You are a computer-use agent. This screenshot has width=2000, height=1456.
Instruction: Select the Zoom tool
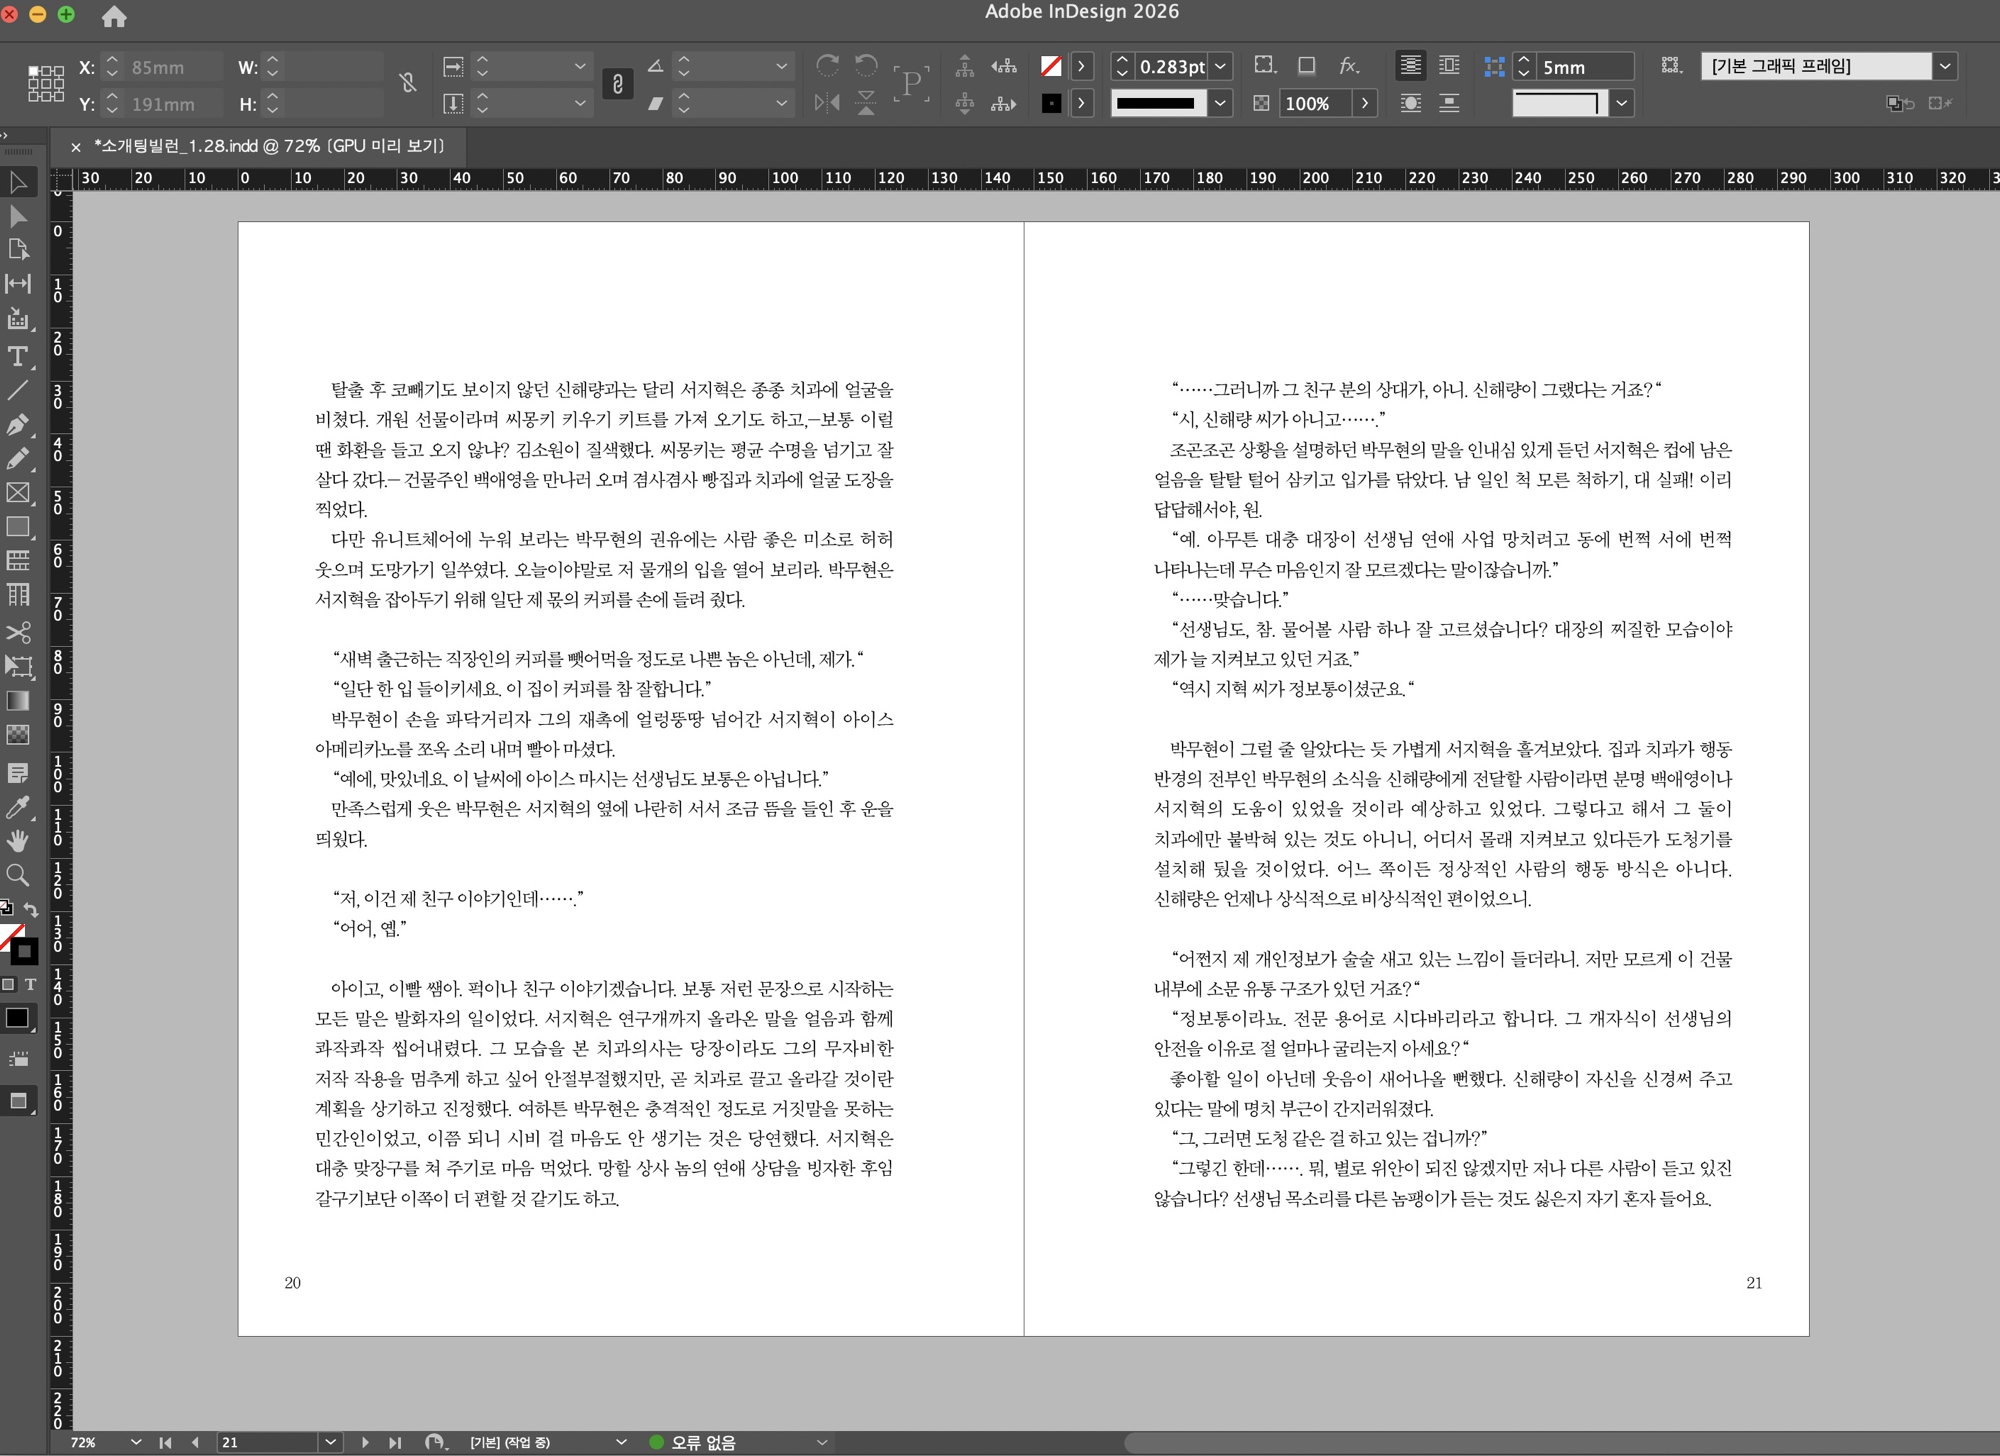(18, 876)
